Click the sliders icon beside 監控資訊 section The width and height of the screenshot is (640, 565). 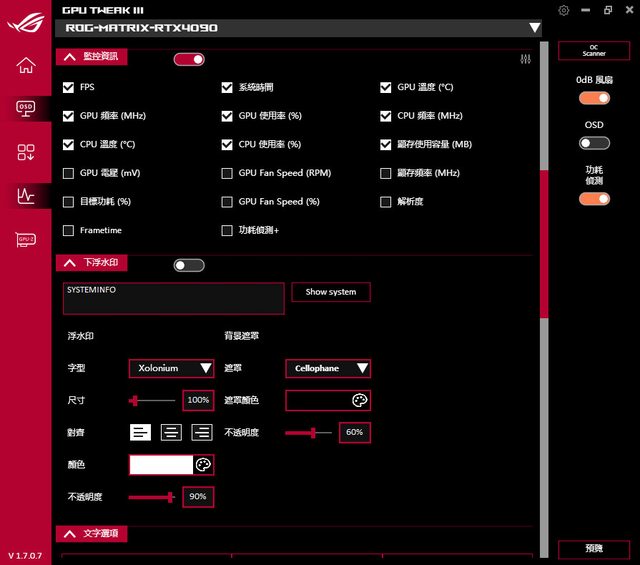(x=526, y=59)
